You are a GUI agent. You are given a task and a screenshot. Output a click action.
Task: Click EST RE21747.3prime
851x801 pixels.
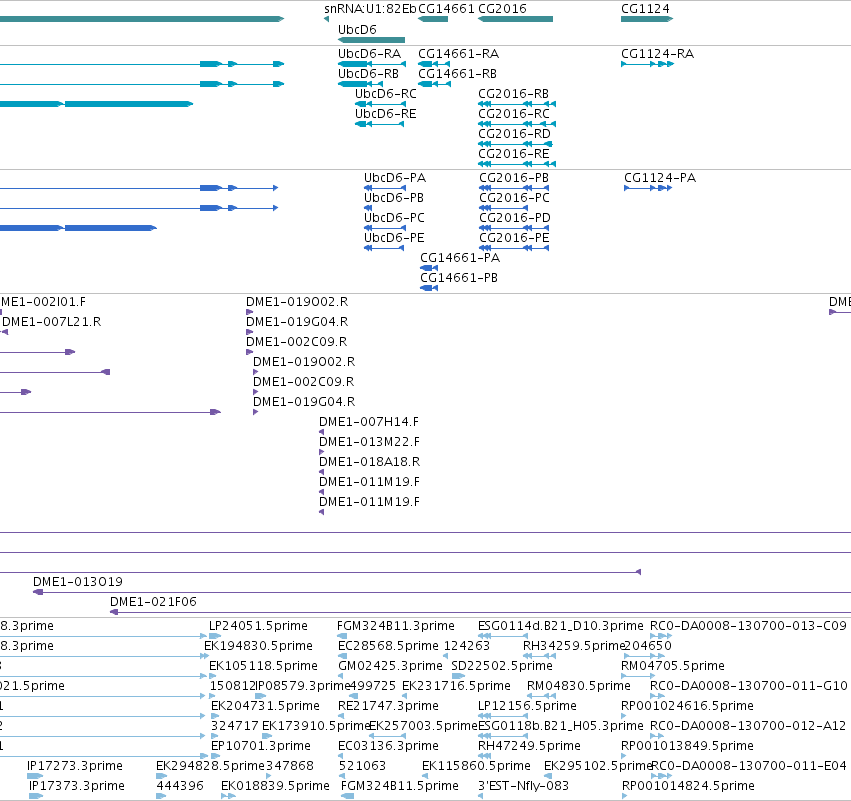click(x=341, y=716)
